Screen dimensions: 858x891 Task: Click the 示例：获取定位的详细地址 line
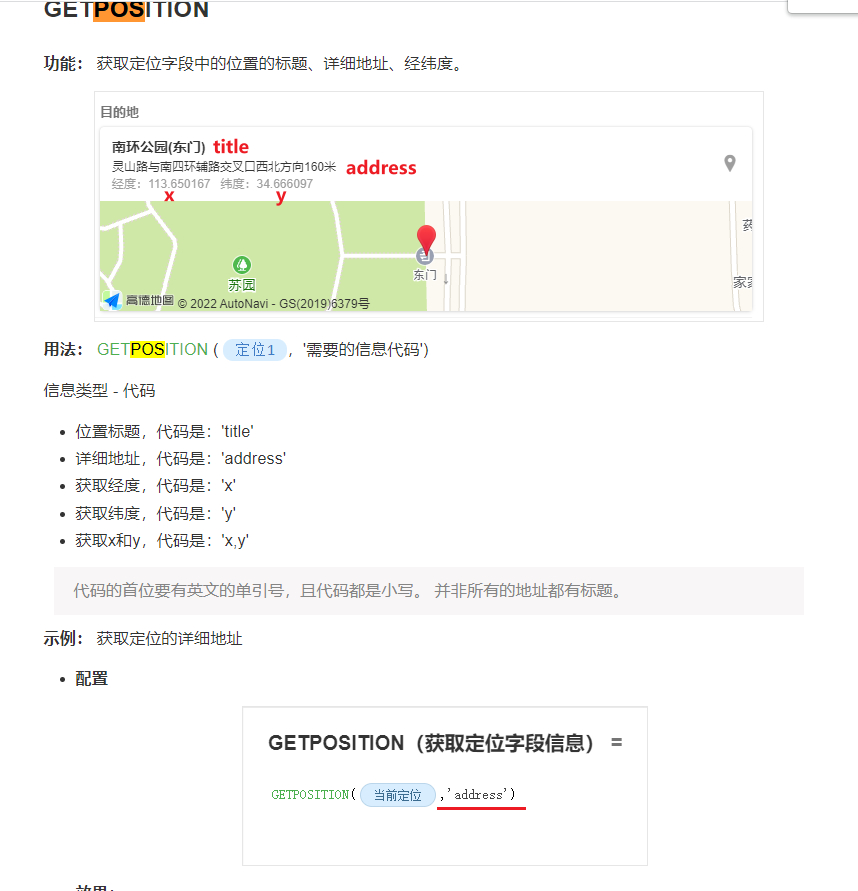point(143,638)
